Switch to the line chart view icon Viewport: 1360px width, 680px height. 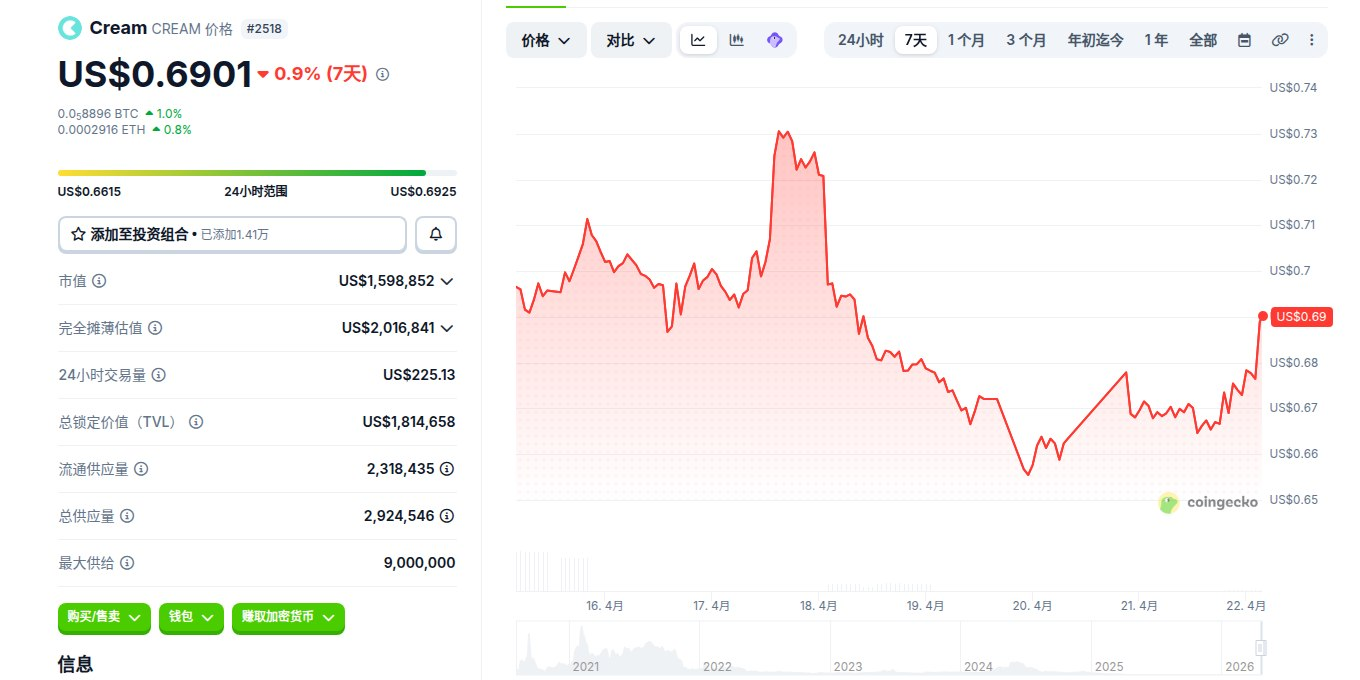[698, 40]
